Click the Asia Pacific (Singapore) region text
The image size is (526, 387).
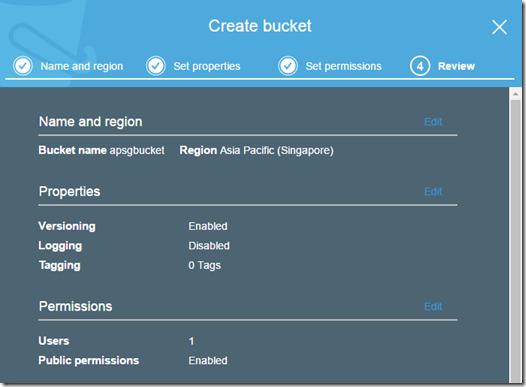[276, 150]
